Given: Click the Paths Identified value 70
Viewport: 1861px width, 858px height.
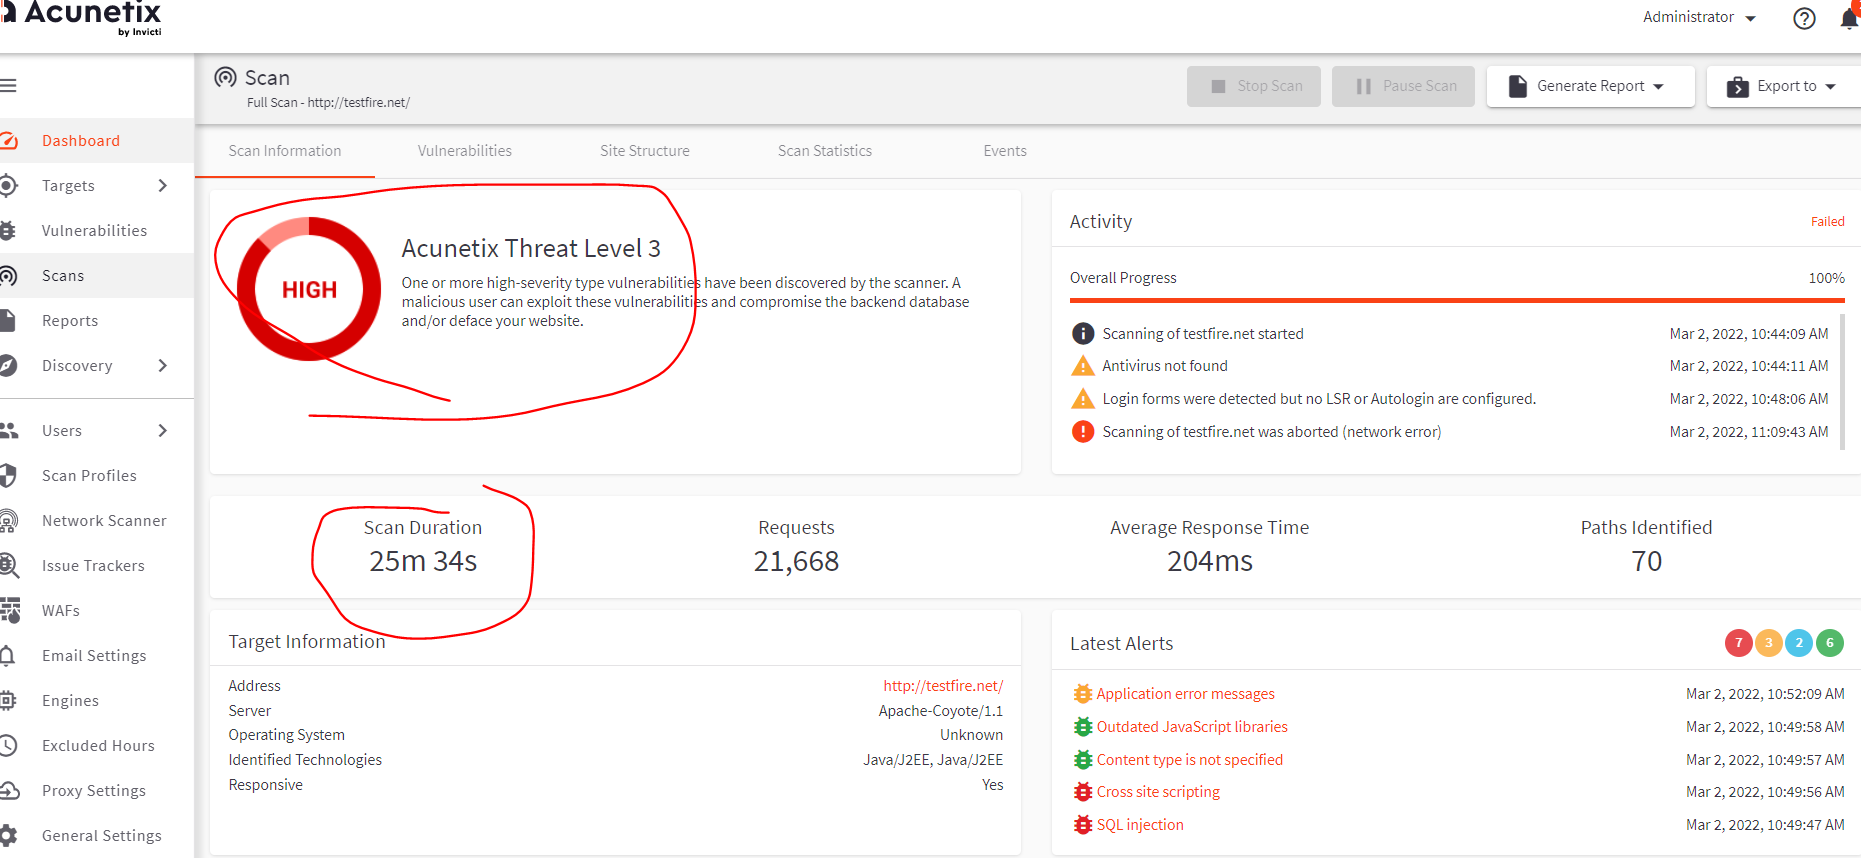Looking at the screenshot, I should click(x=1646, y=562).
